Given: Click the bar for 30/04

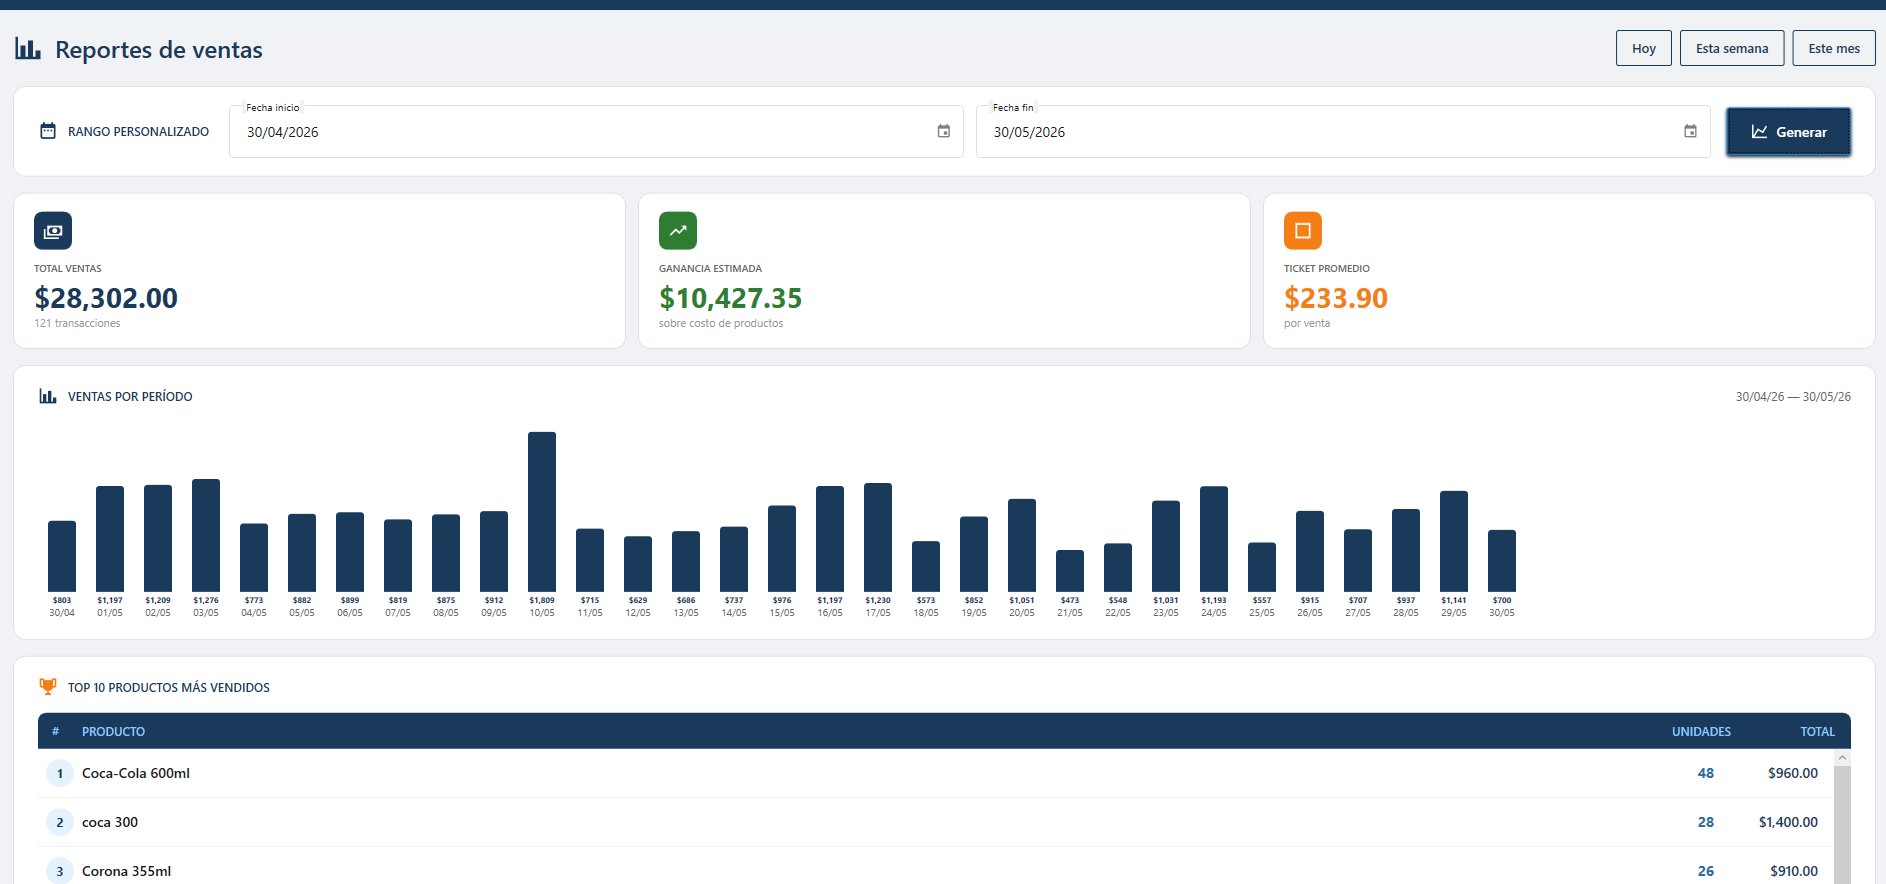Looking at the screenshot, I should click(x=62, y=556).
